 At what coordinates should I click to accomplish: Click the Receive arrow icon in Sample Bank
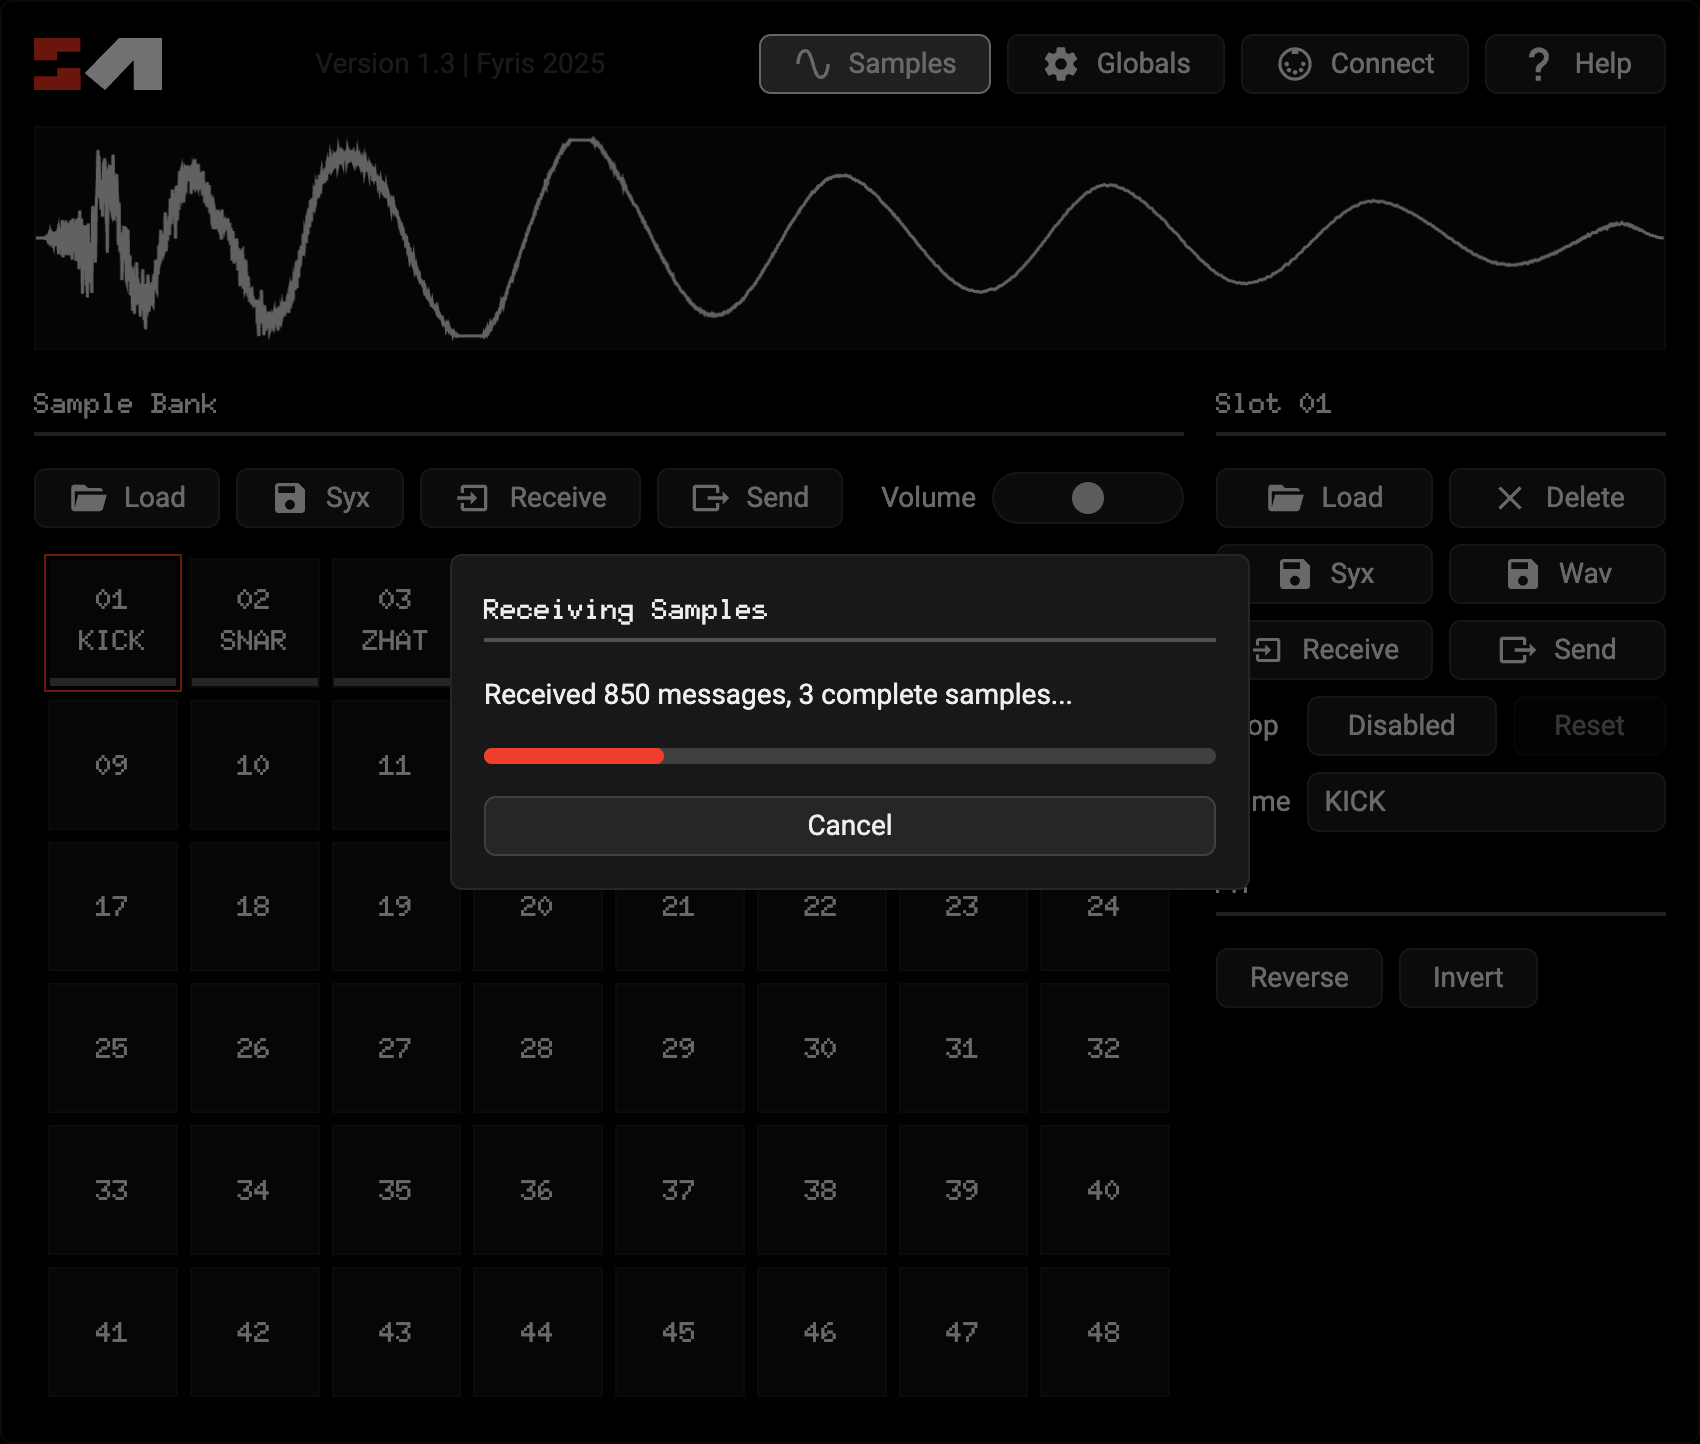472,498
